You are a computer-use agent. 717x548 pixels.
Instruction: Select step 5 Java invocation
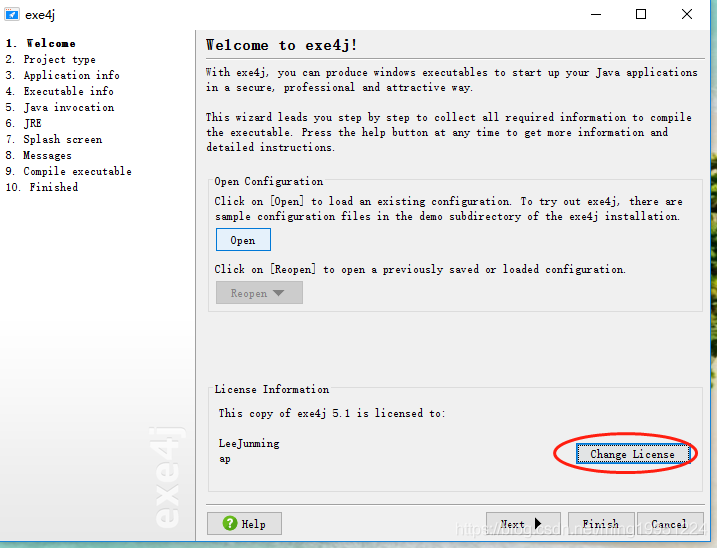click(60, 107)
